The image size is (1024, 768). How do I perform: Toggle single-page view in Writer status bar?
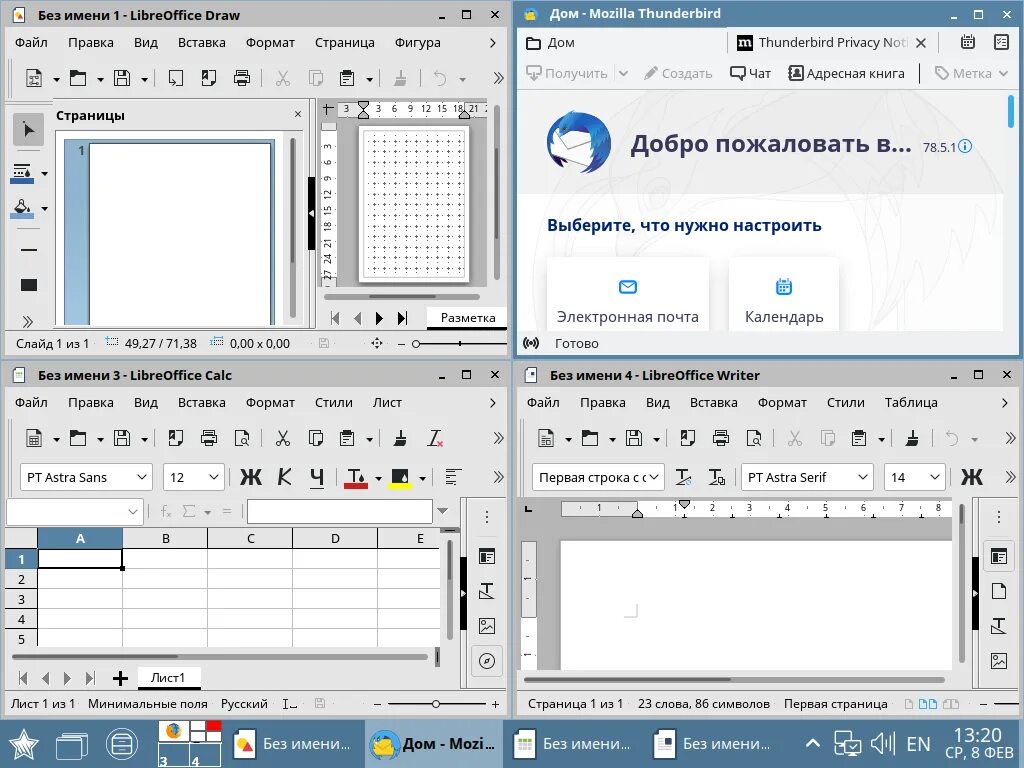point(908,704)
